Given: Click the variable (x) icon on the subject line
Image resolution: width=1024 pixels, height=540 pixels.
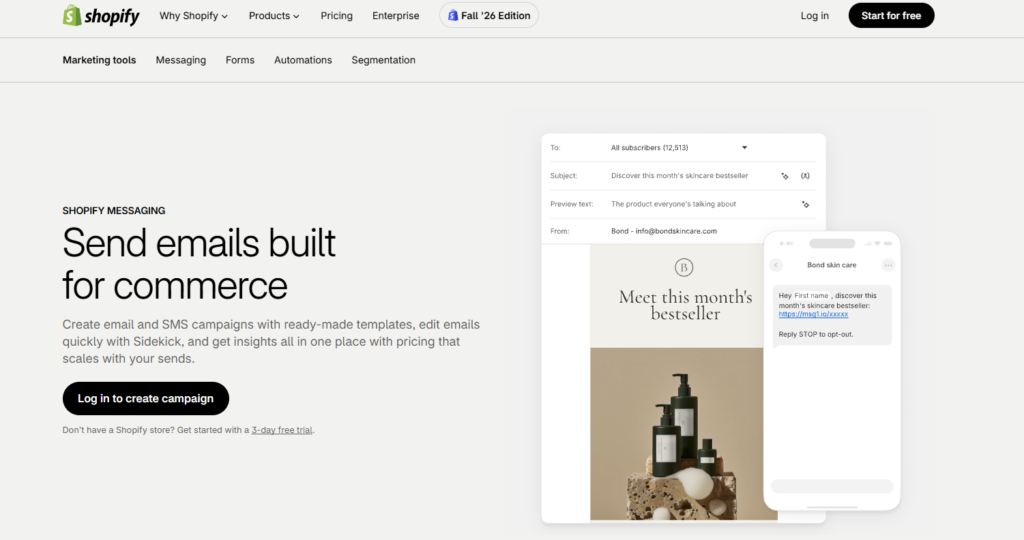Looking at the screenshot, I should tap(805, 176).
